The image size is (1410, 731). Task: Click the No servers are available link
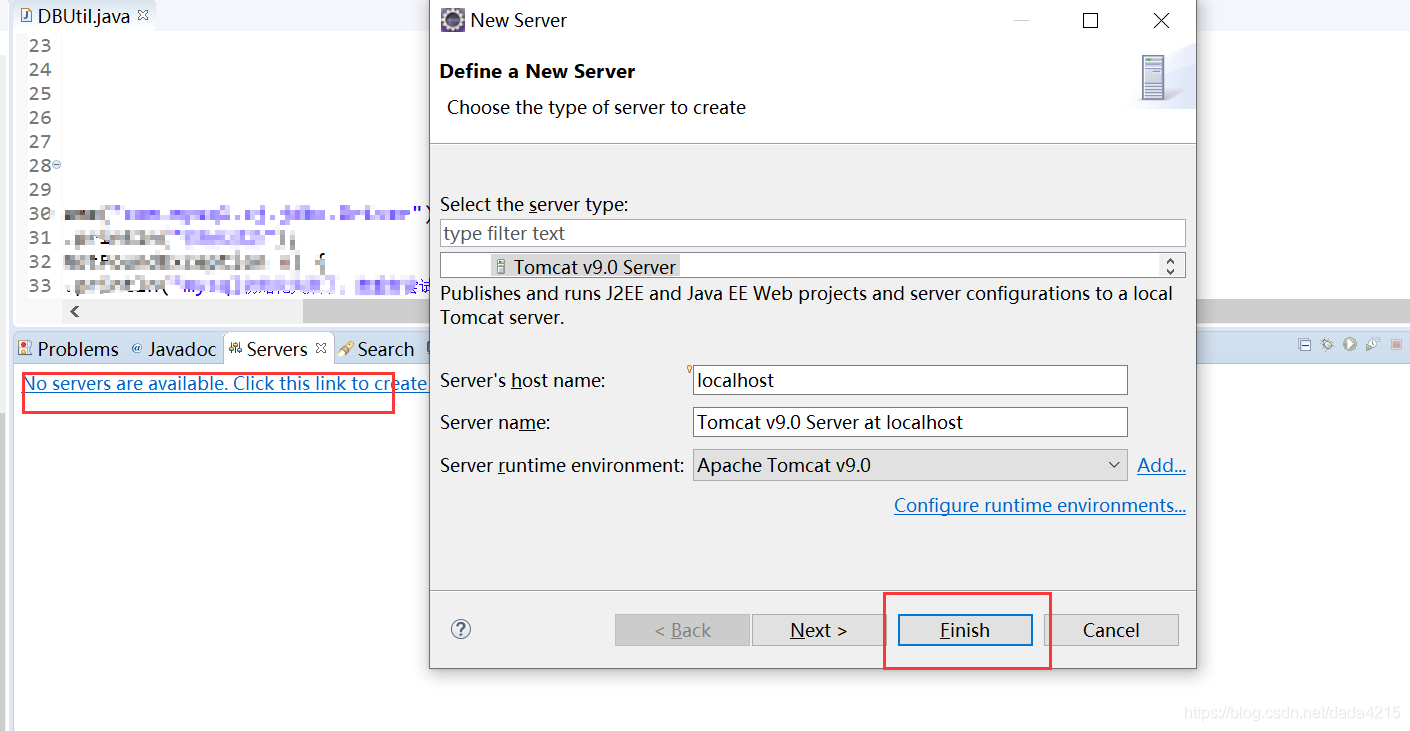coord(225,383)
